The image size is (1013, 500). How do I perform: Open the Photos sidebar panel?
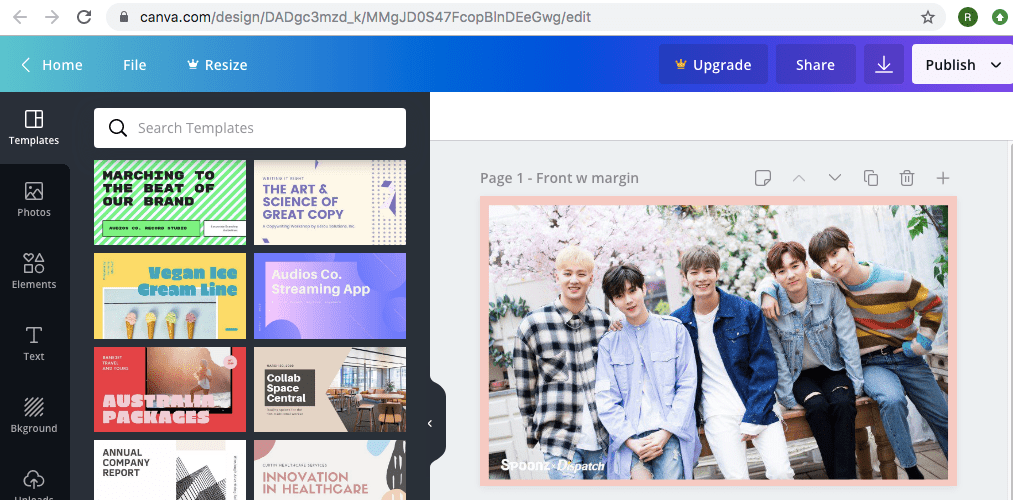coord(34,199)
